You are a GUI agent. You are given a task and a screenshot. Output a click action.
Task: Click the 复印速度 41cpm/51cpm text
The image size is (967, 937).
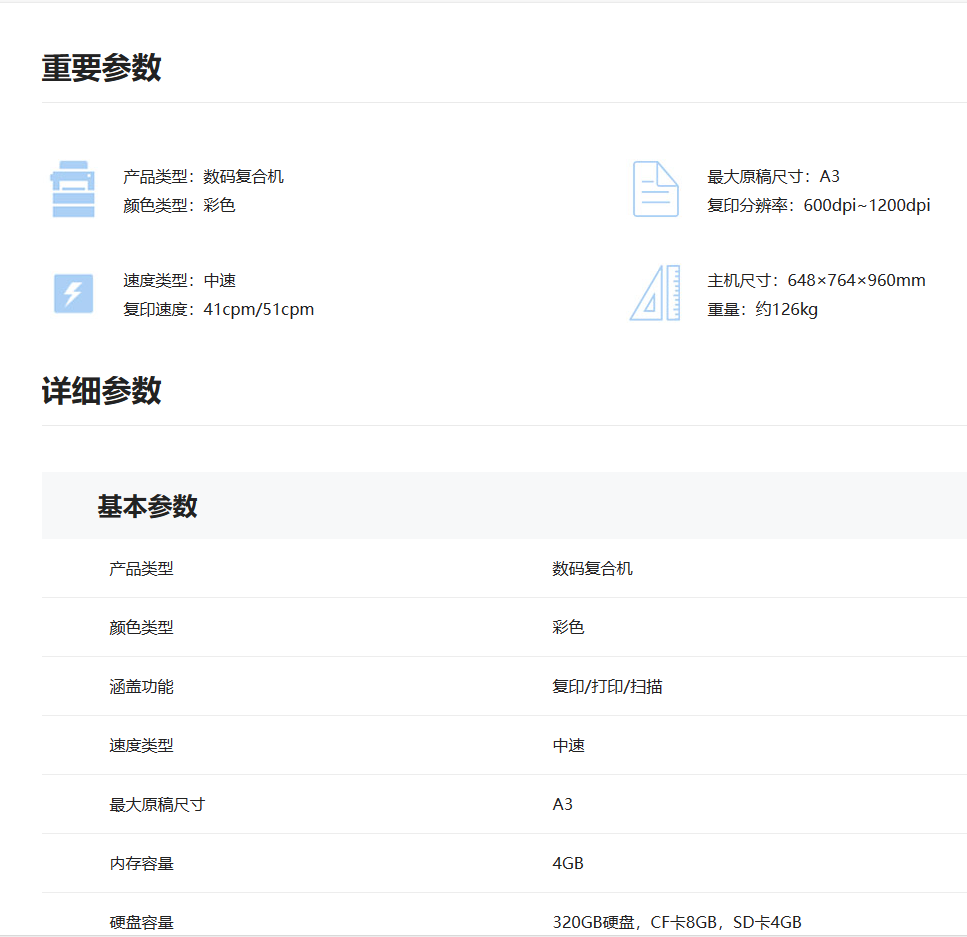pyautogui.click(x=218, y=310)
